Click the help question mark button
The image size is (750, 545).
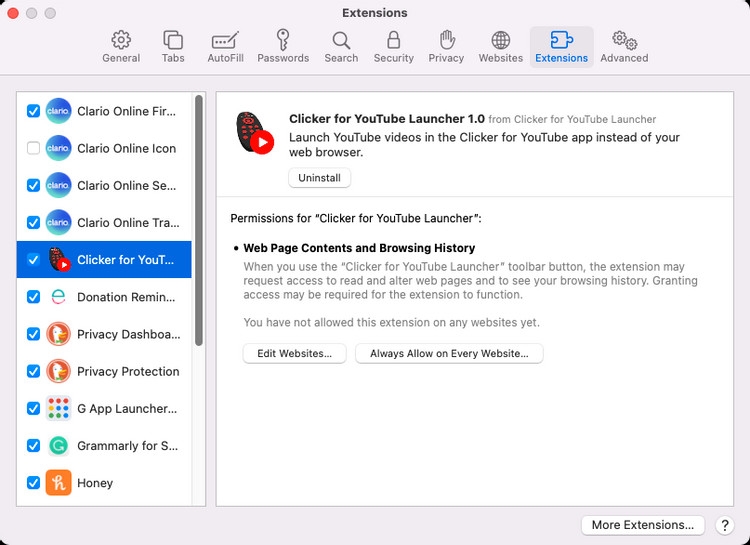pos(725,525)
